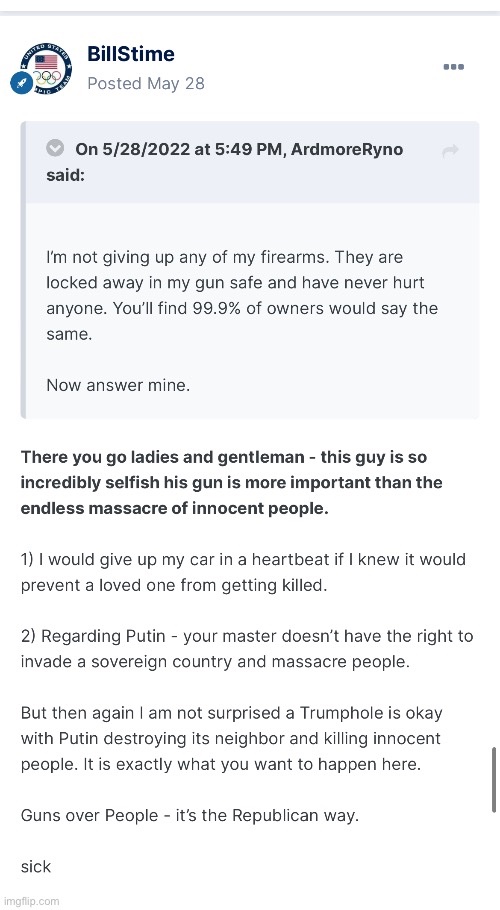Click the bold paragraph starting There you go
500x910 pixels.
click(231, 482)
